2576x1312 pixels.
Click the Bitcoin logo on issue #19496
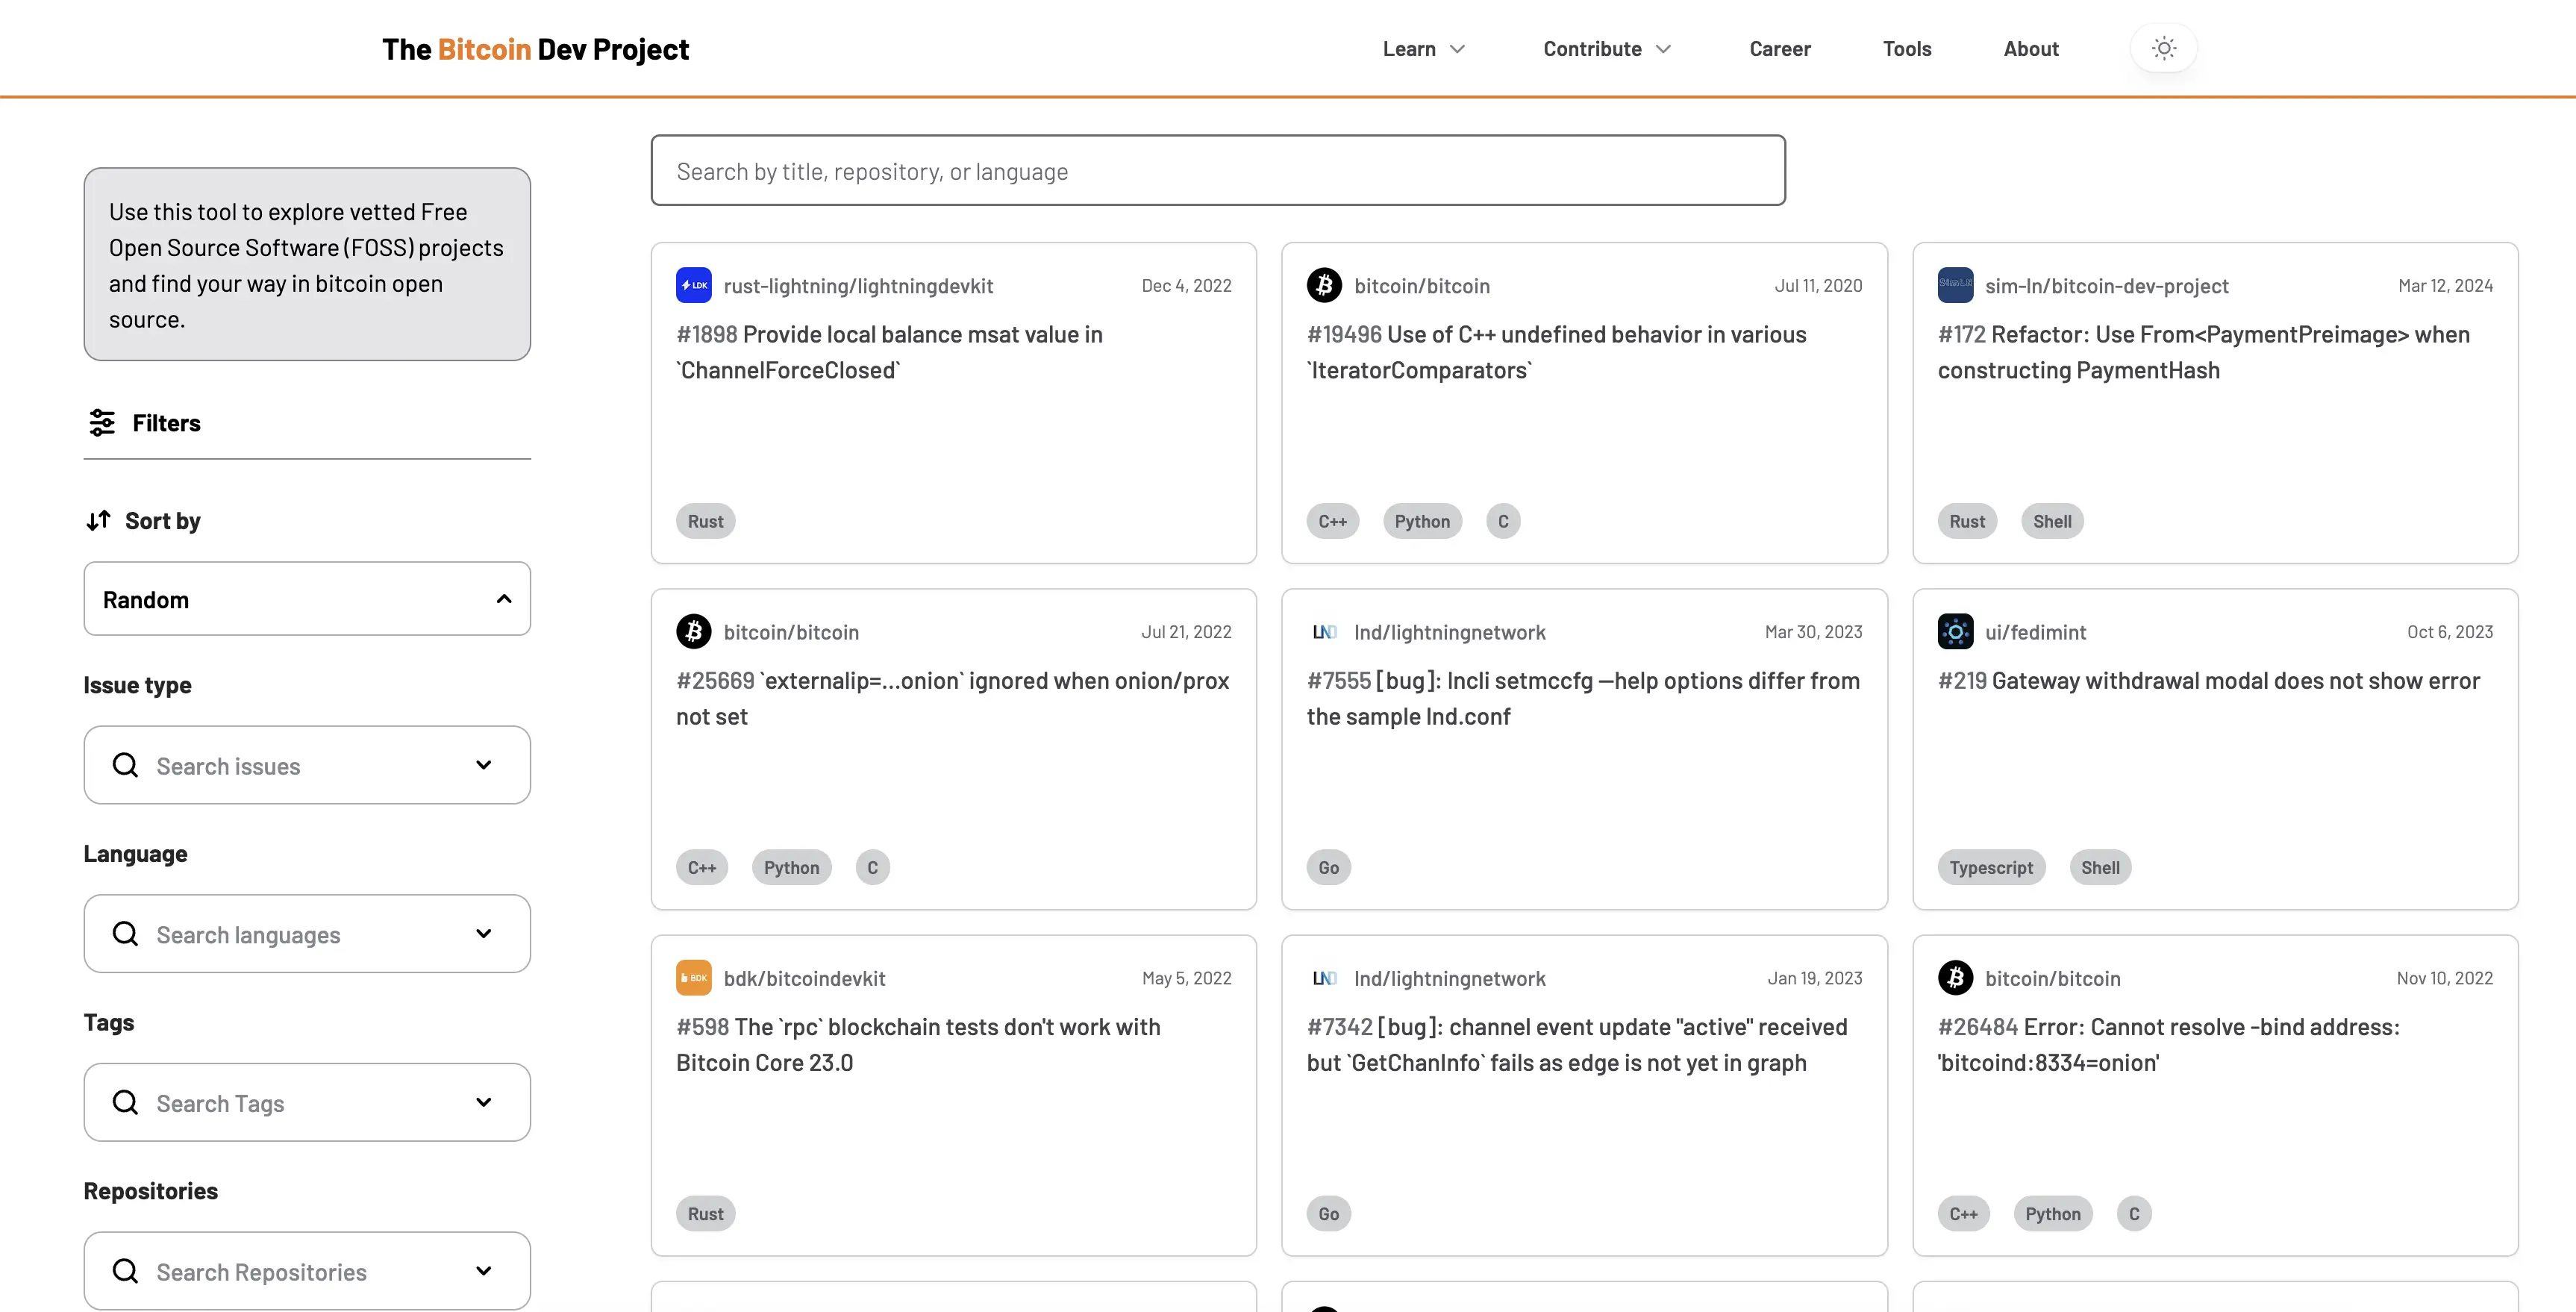[x=1324, y=285]
